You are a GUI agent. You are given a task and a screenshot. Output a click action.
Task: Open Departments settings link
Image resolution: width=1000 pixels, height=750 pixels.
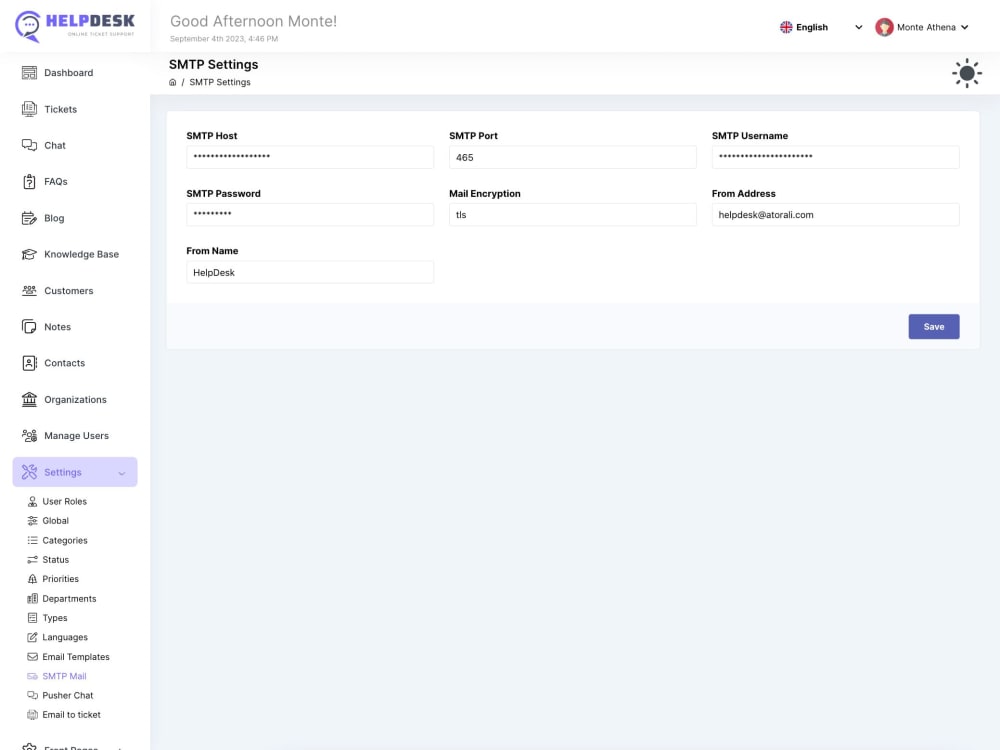tap(70, 599)
